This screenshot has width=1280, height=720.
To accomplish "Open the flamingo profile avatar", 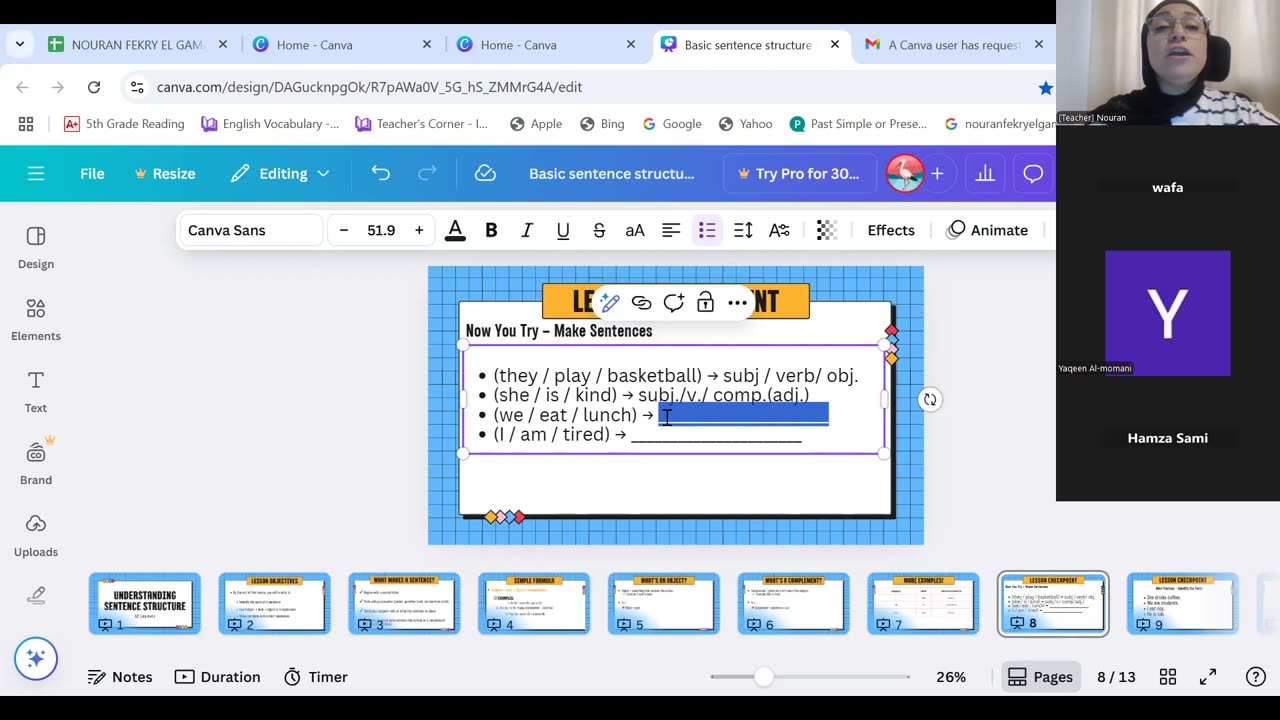I will pyautogui.click(x=905, y=173).
